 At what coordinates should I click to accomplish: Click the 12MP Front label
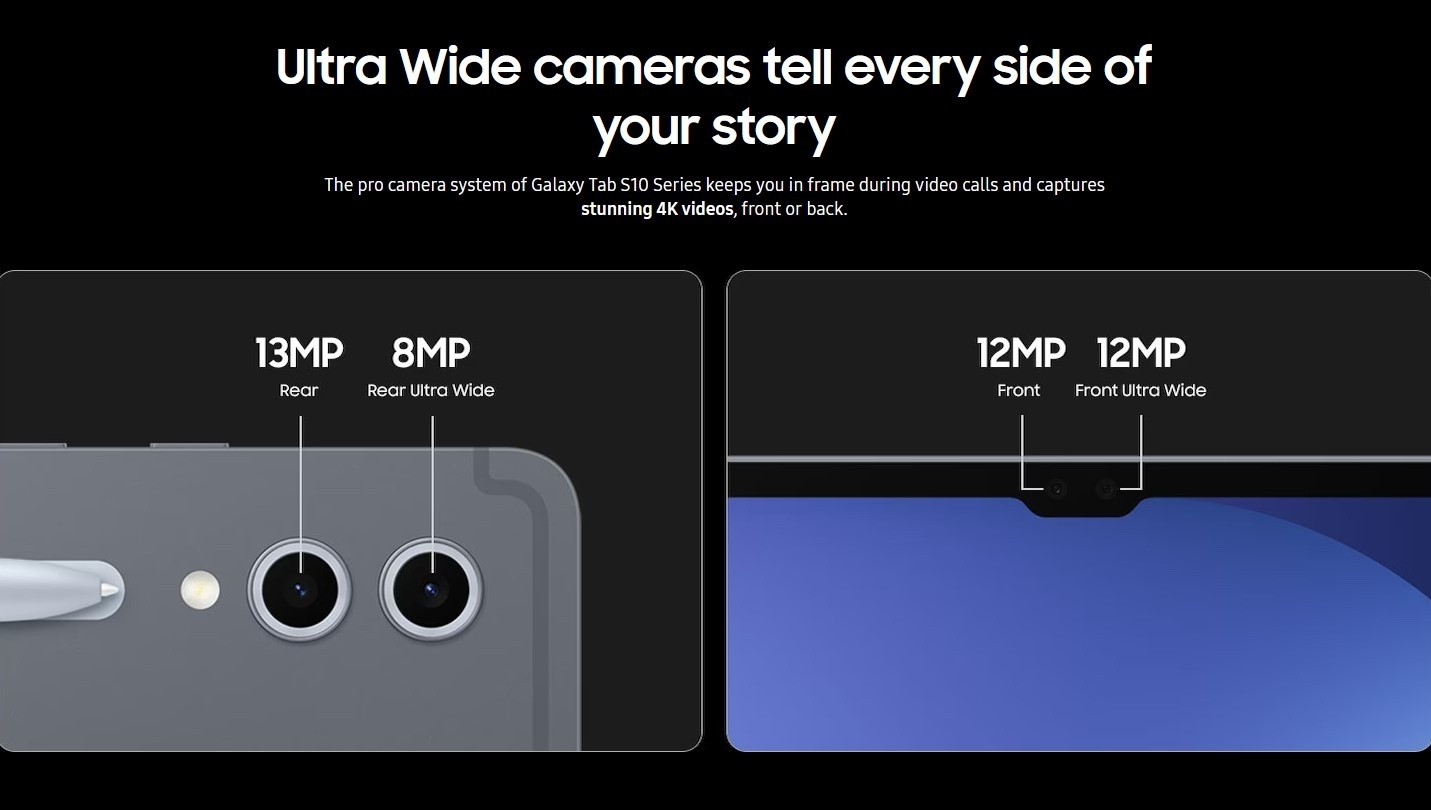tap(1020, 352)
